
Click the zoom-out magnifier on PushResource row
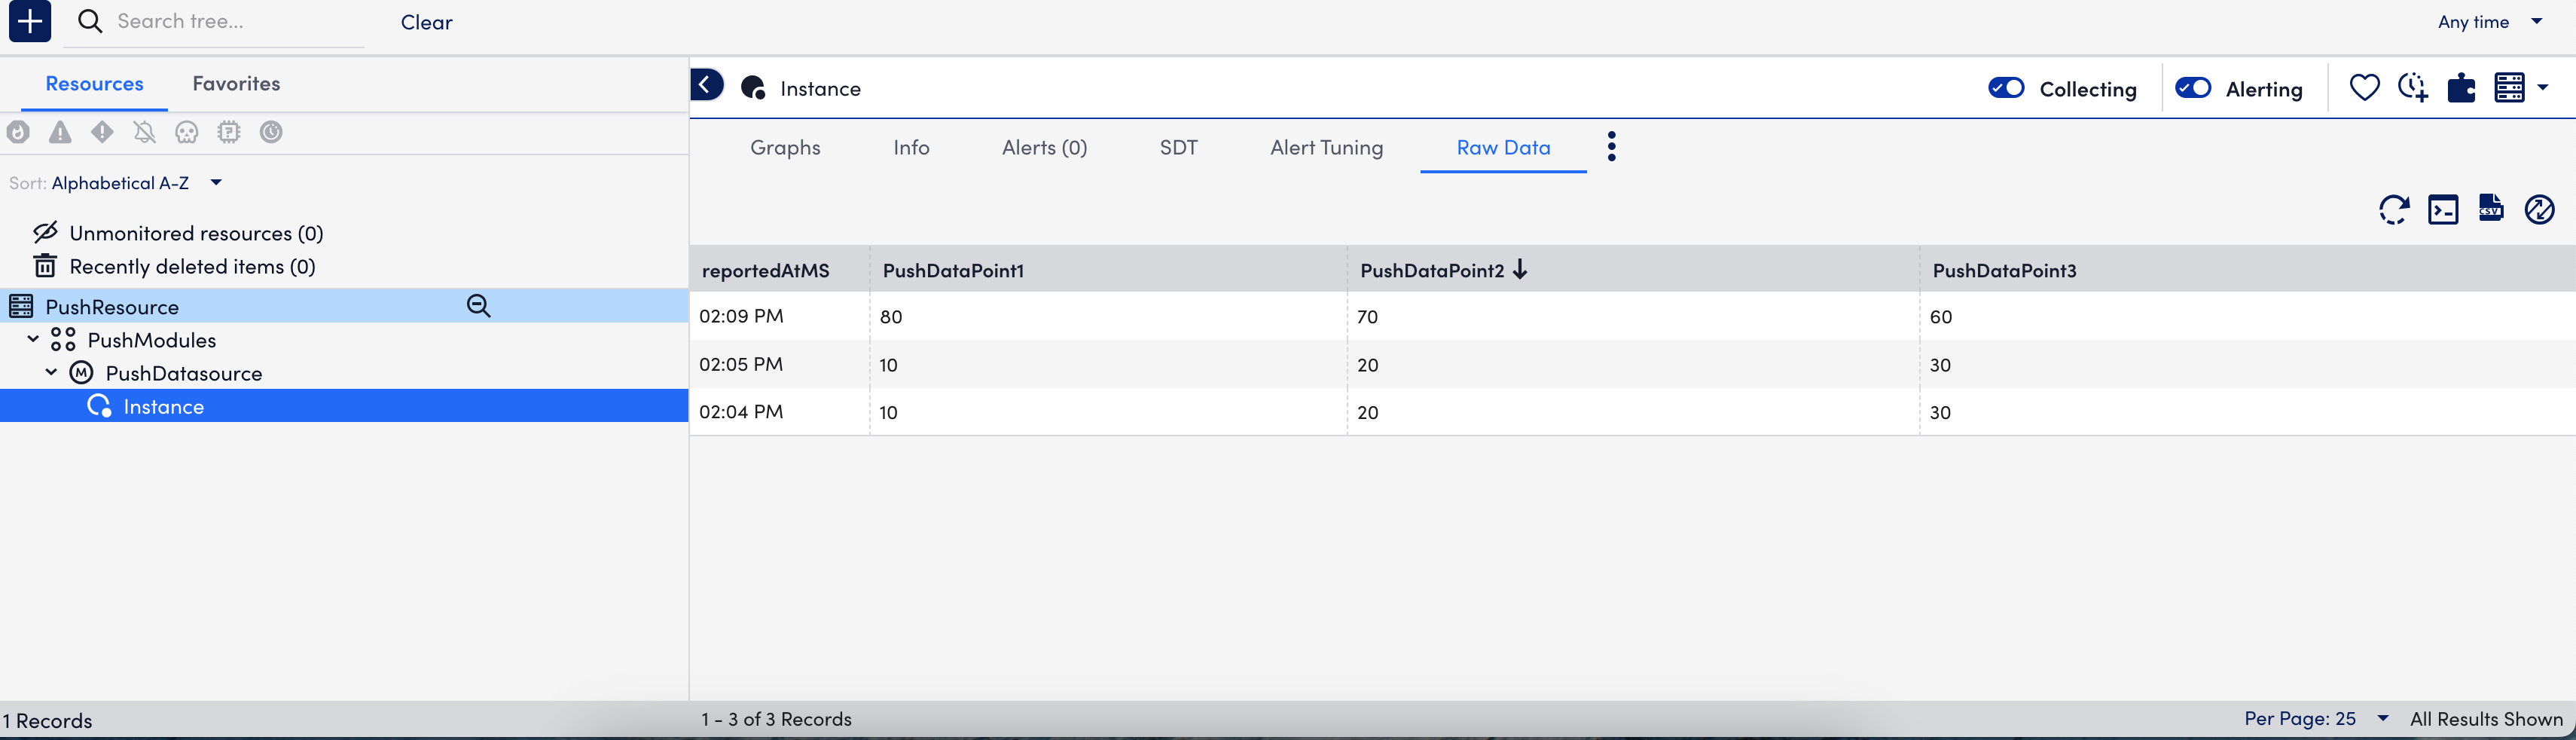click(479, 306)
